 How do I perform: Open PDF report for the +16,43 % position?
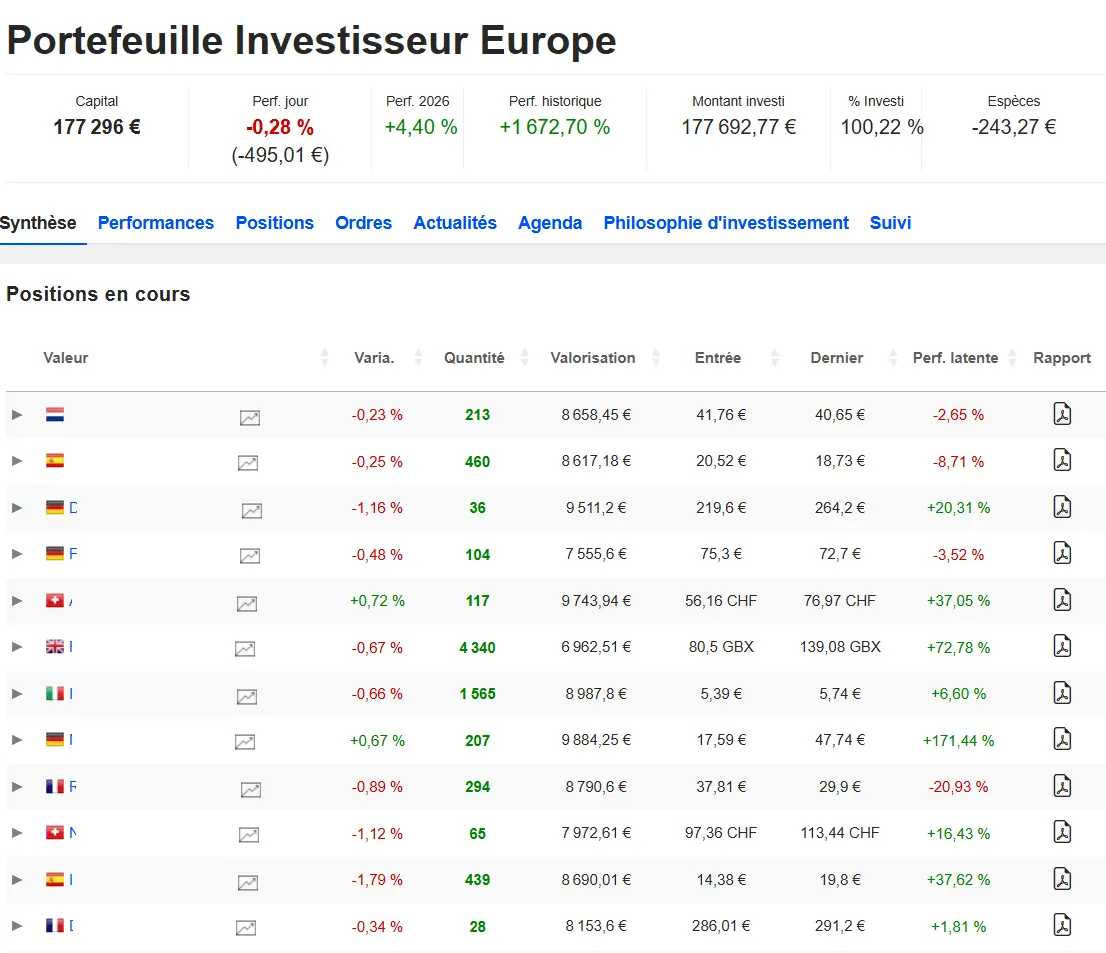pyautogui.click(x=1062, y=832)
